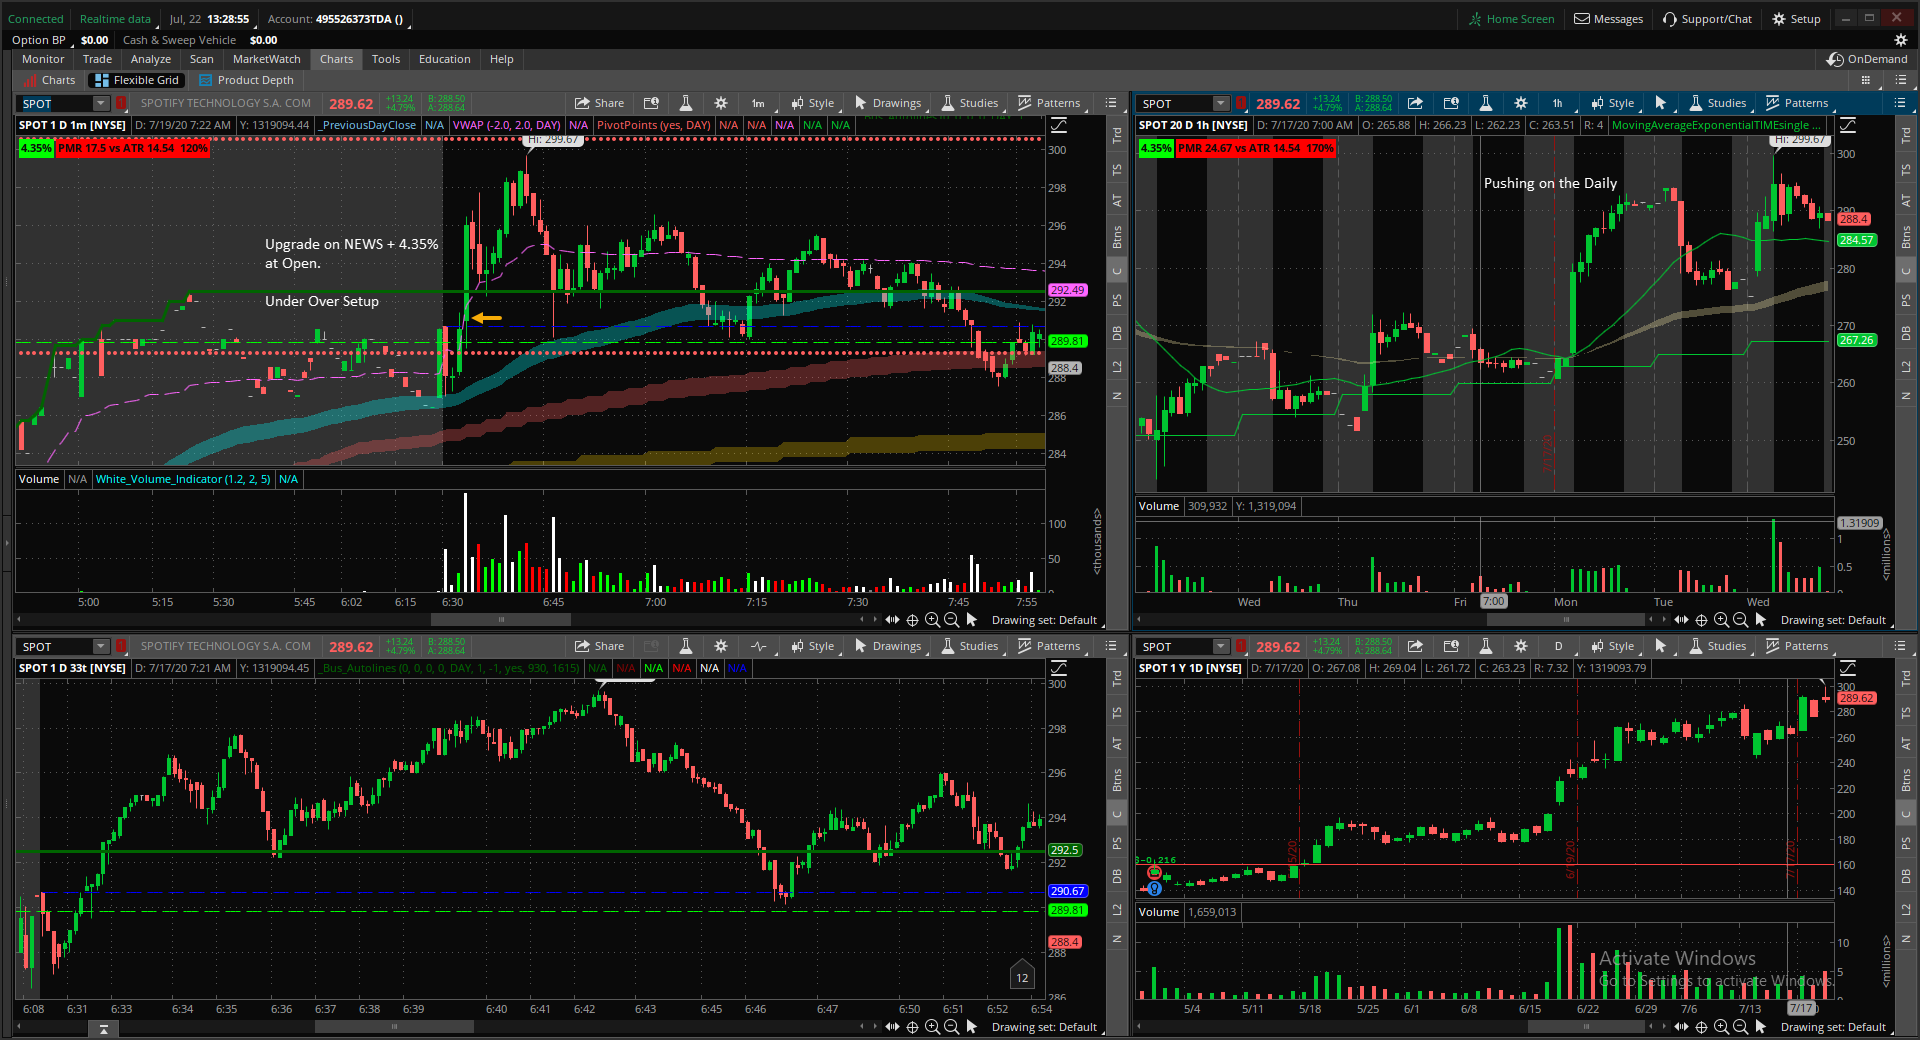
Task: Click the OnDemand button
Action: click(x=1867, y=59)
